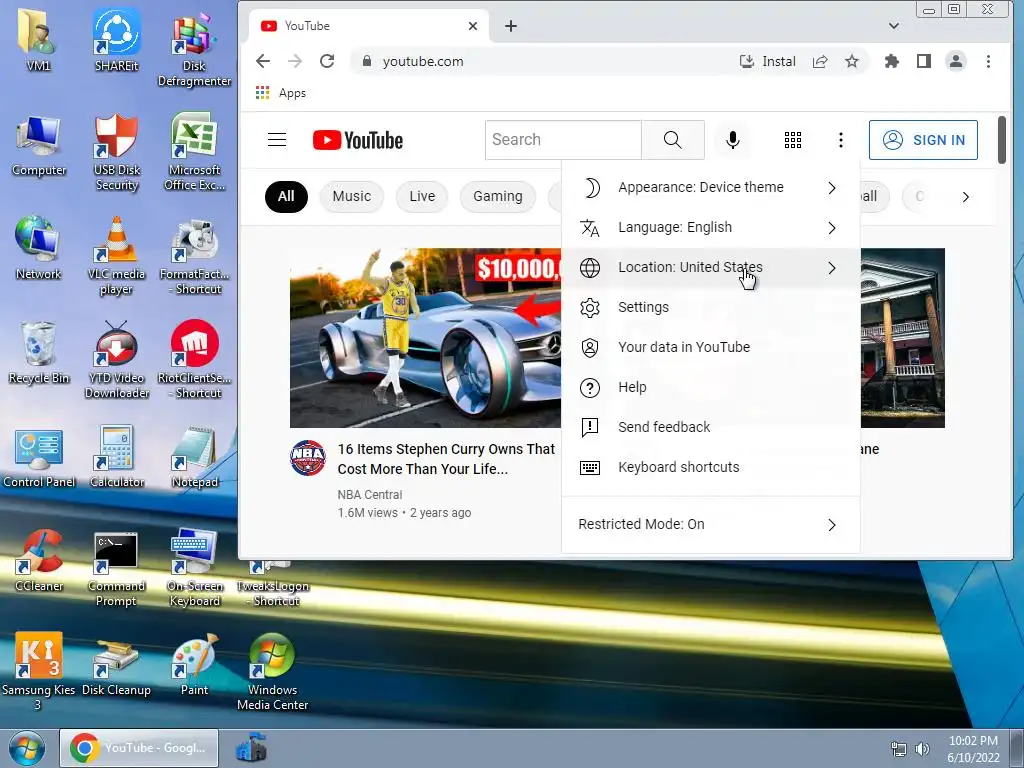Select the Music filter chip
The image size is (1024, 768).
pos(351,197)
